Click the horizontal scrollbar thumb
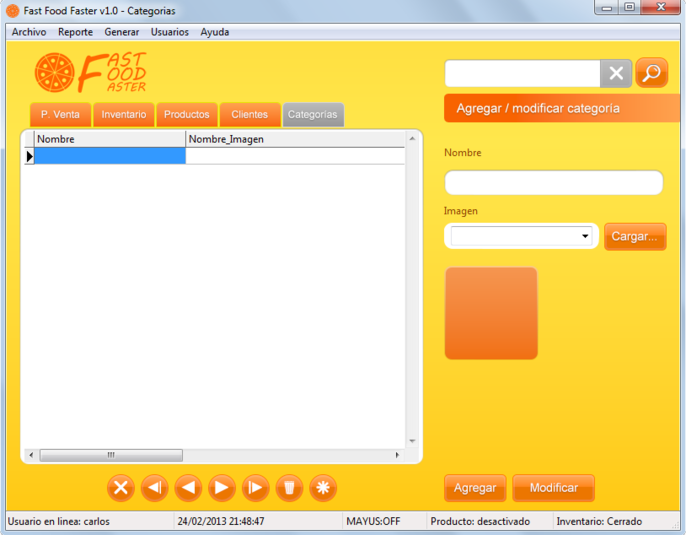Image resolution: width=686 pixels, height=535 pixels. 111,455
